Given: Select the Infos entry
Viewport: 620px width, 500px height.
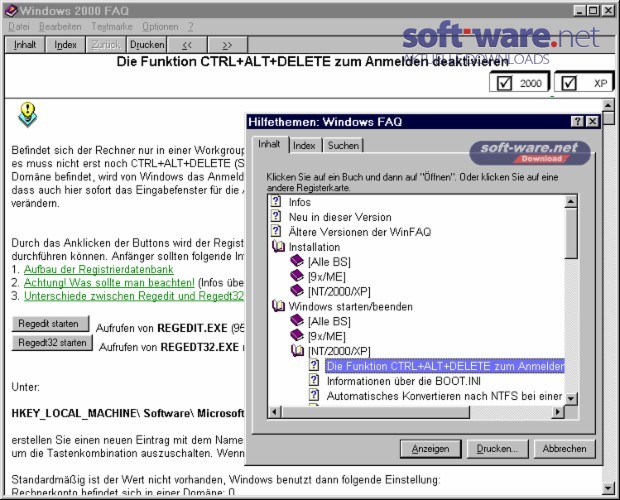Looking at the screenshot, I should pyautogui.click(x=300, y=202).
